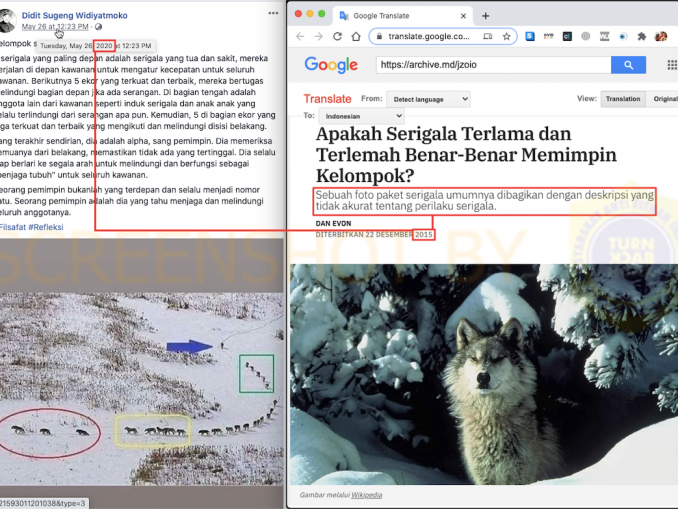Click the grey wolf article image
The image size is (678, 509).
[484, 374]
